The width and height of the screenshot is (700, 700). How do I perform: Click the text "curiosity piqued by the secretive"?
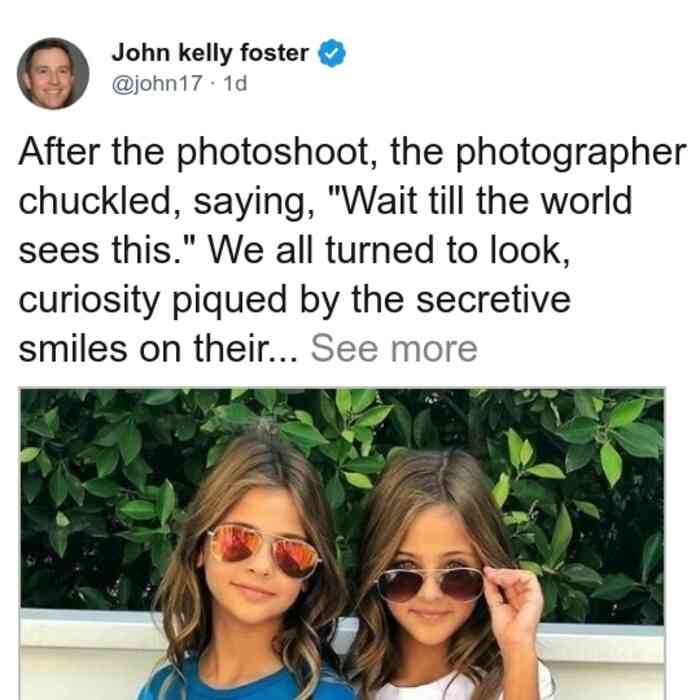(x=295, y=300)
